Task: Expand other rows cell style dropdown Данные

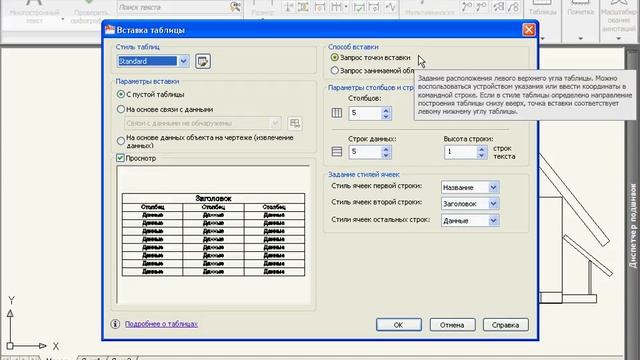Action: [x=493, y=220]
